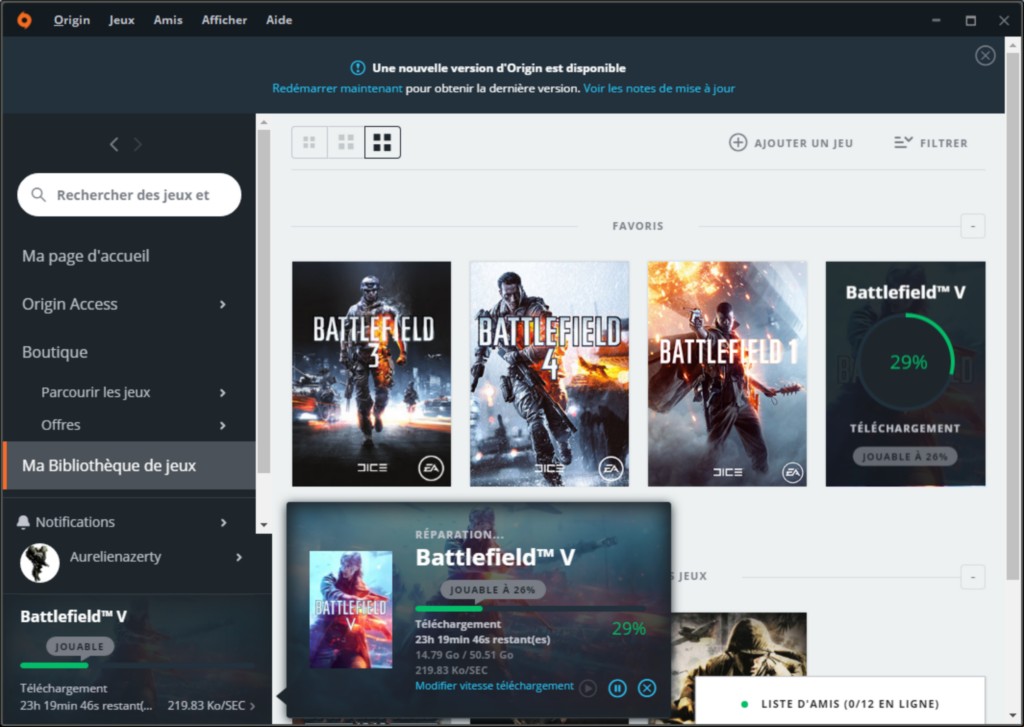The image size is (1024, 727).
Task: Expand the Notifications panel arrow
Action: (223, 523)
